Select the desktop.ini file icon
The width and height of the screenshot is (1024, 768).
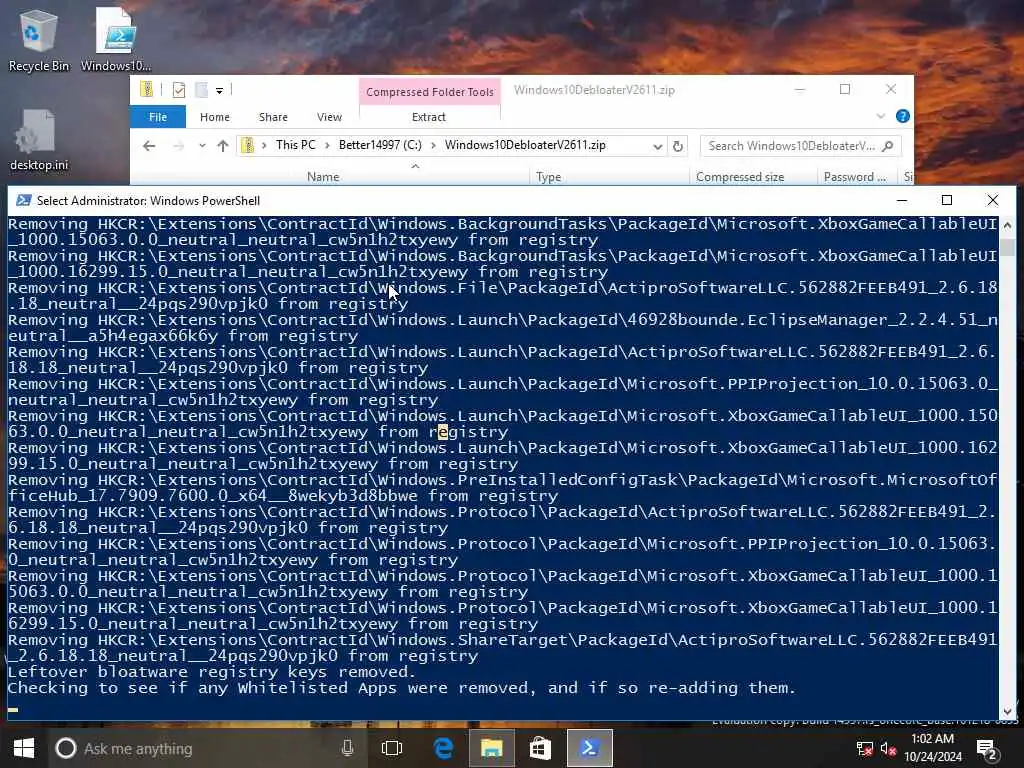(38, 140)
